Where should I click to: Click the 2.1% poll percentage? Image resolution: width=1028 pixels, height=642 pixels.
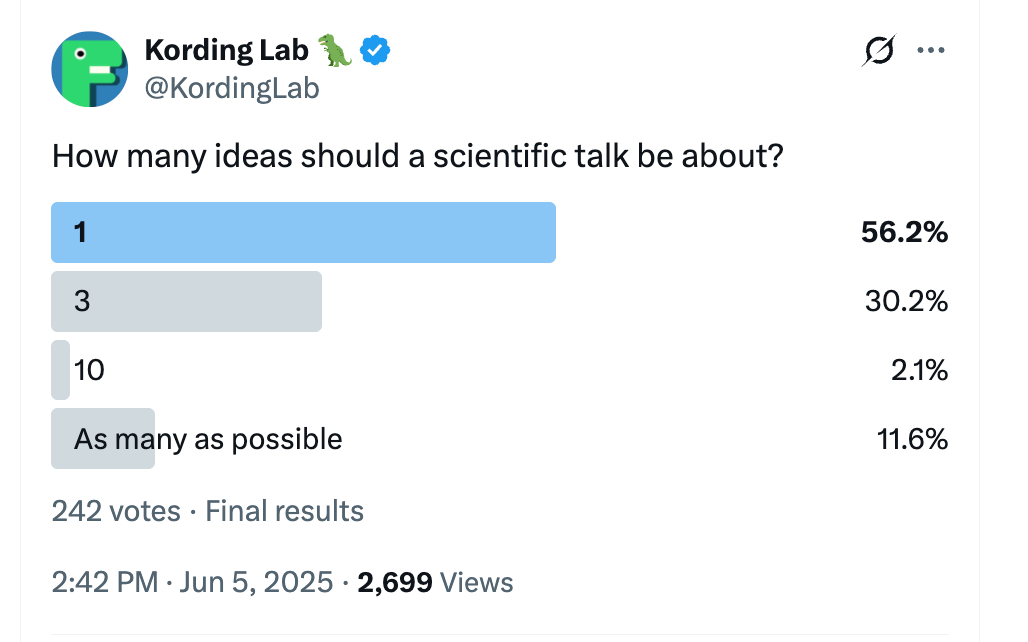pyautogui.click(x=919, y=370)
